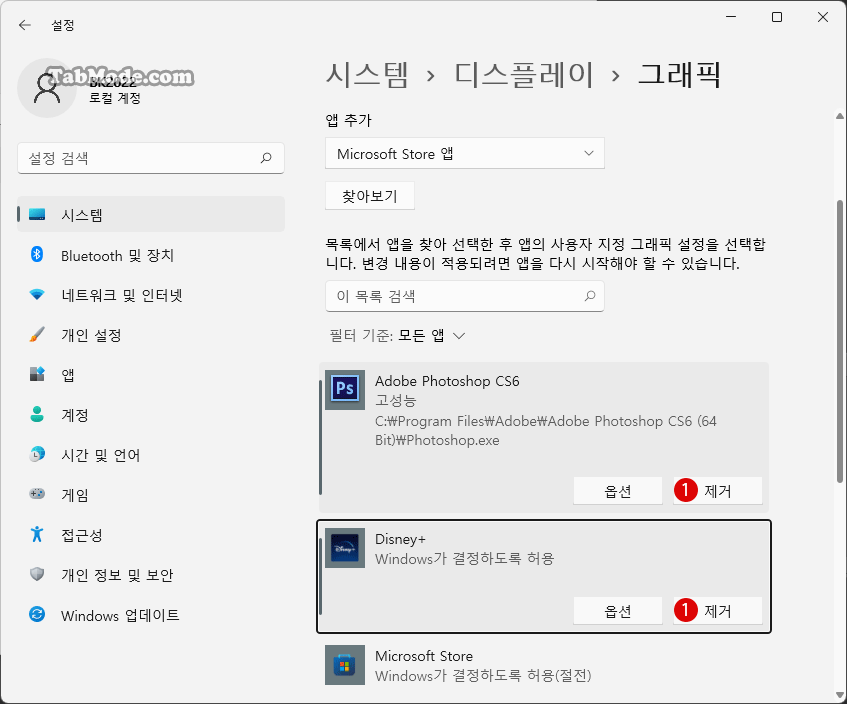Image resolution: width=847 pixels, height=704 pixels.
Task: Click the time and language globe icon
Action: pos(37,454)
